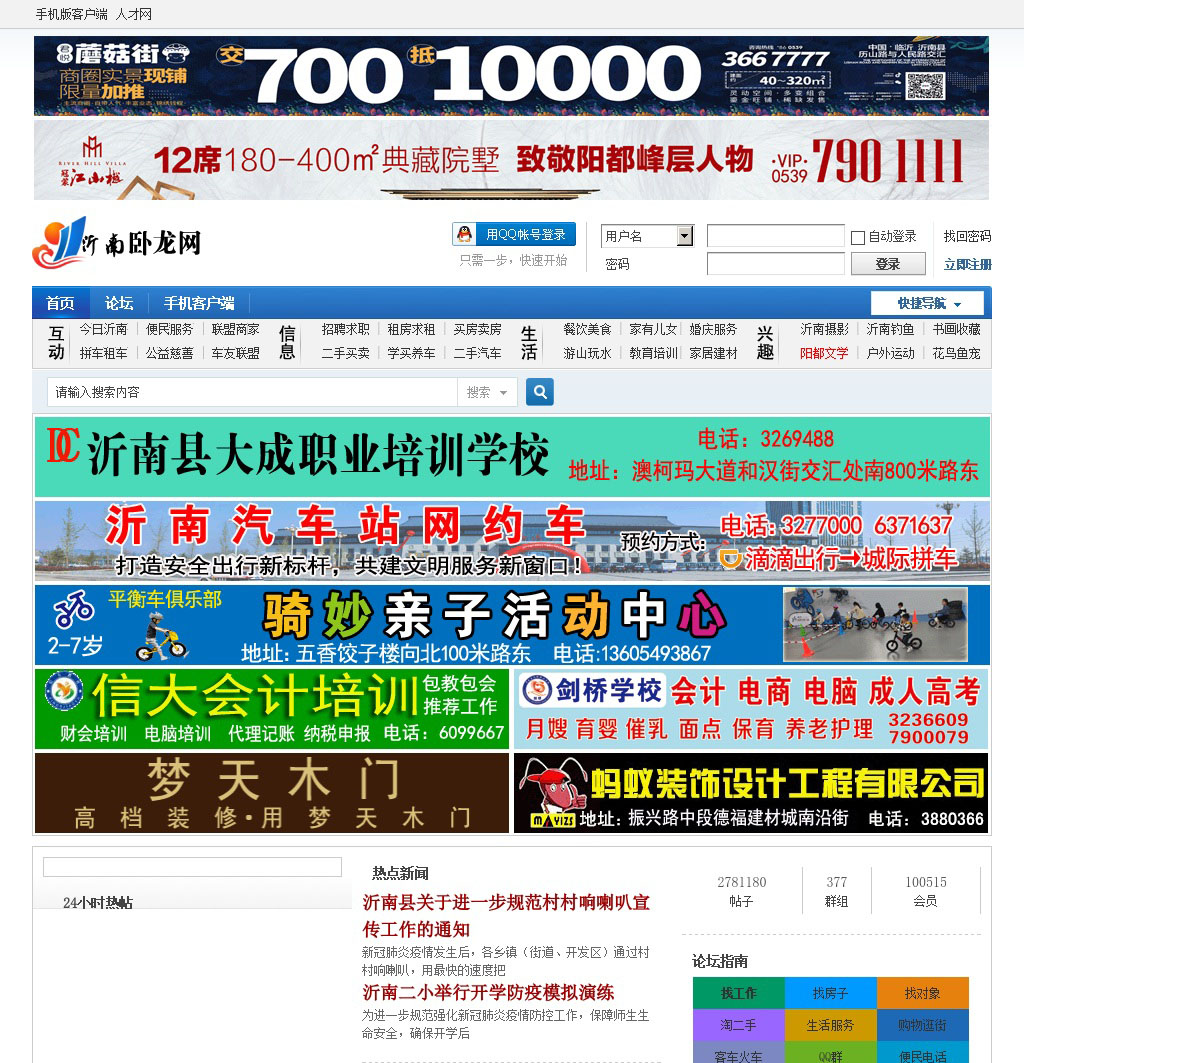Open the 婚庆服务 link
This screenshot has width=1200, height=1063.
pos(713,329)
